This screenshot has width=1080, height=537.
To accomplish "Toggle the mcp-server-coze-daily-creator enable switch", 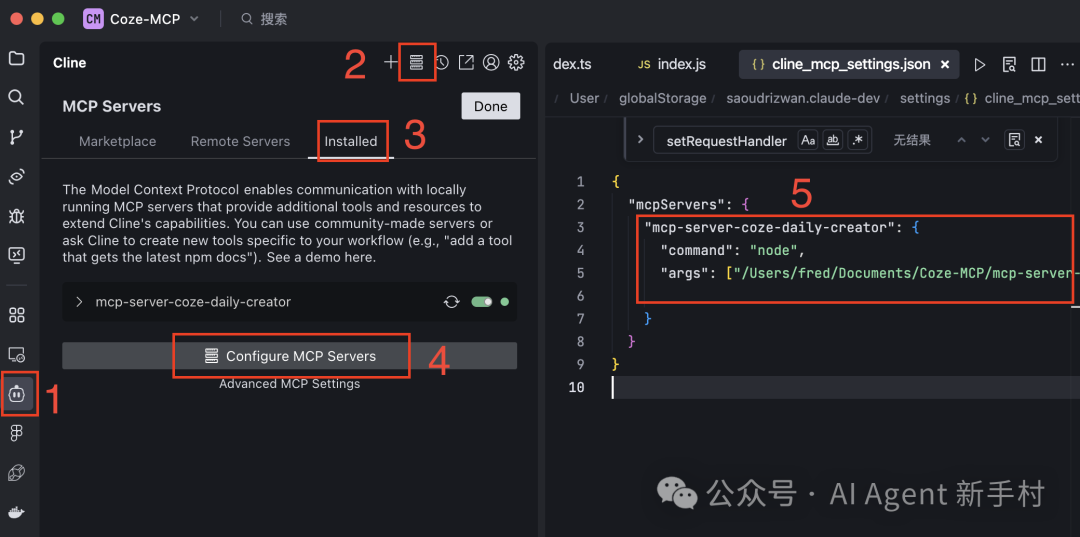I will 481,302.
